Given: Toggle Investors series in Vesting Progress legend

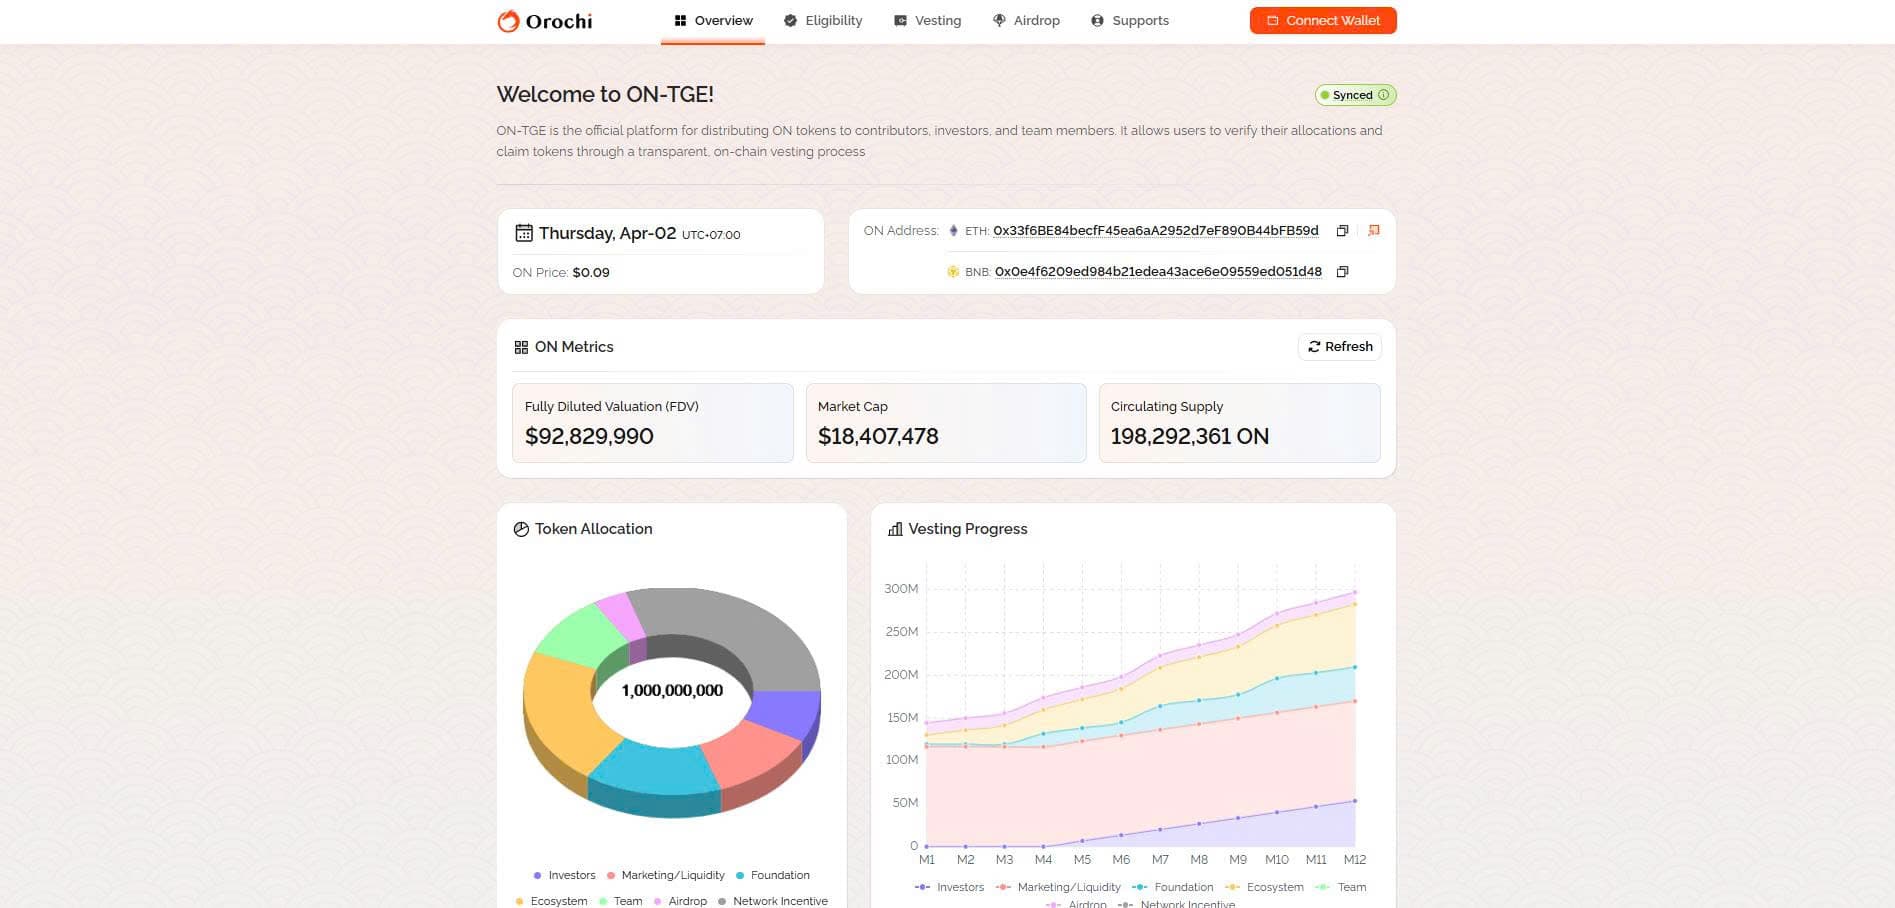Looking at the screenshot, I should [949, 887].
